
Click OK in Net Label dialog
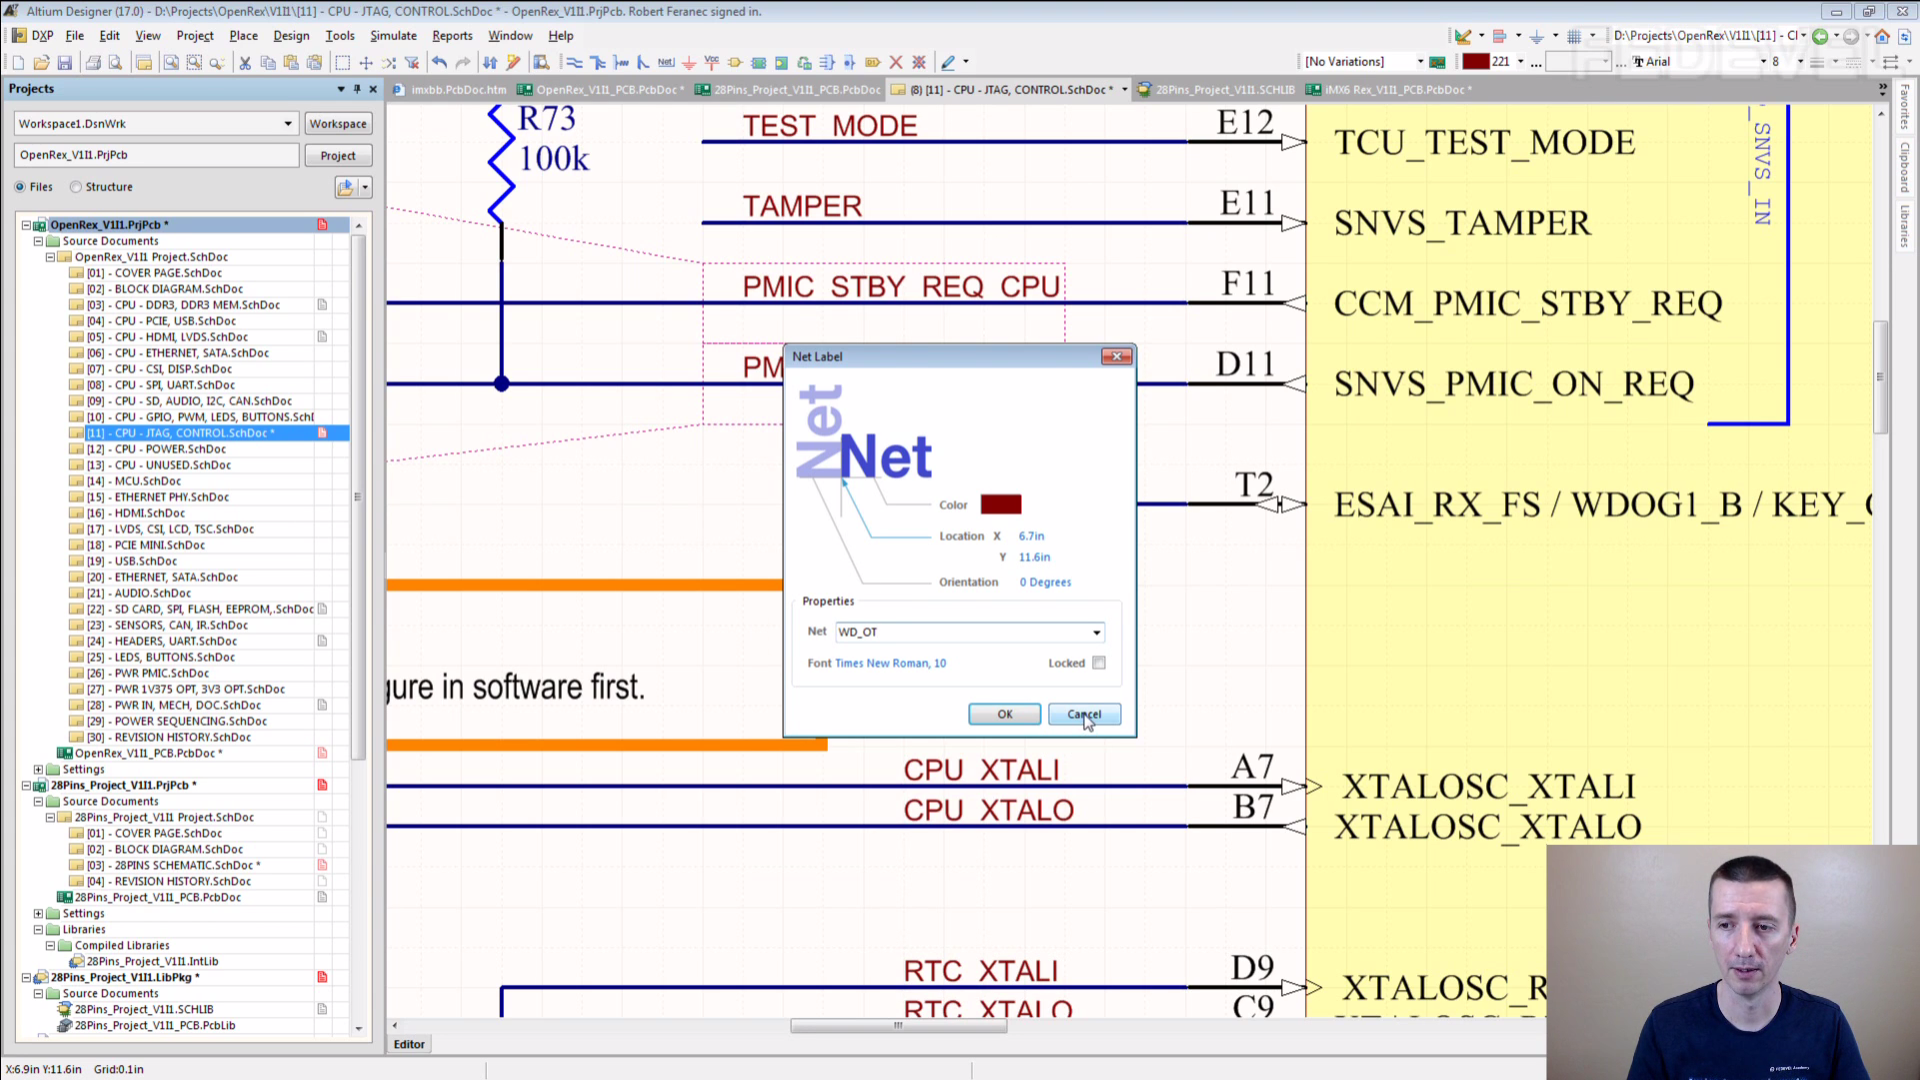[x=1004, y=714]
